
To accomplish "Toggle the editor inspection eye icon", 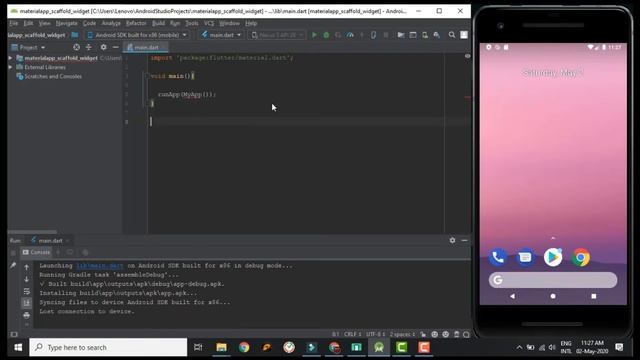I will point(467,56).
